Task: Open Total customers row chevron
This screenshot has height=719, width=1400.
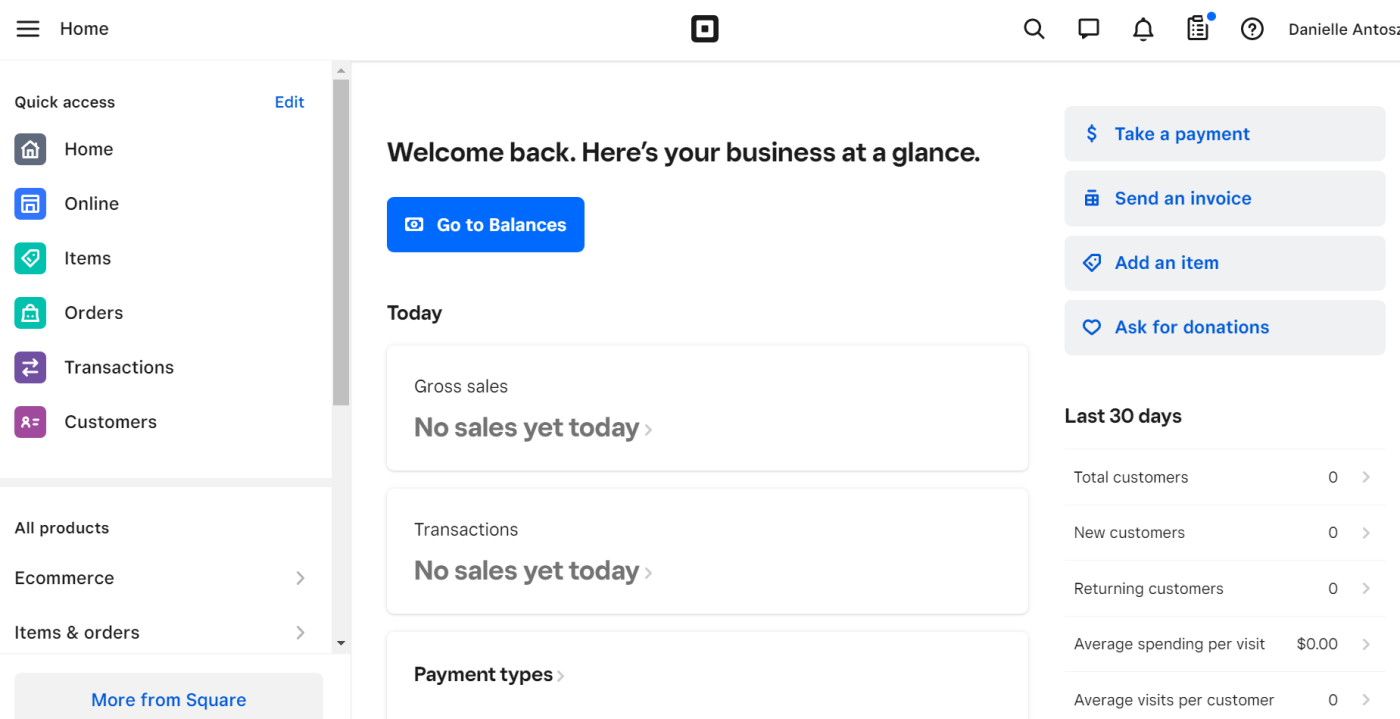Action: click(1366, 477)
